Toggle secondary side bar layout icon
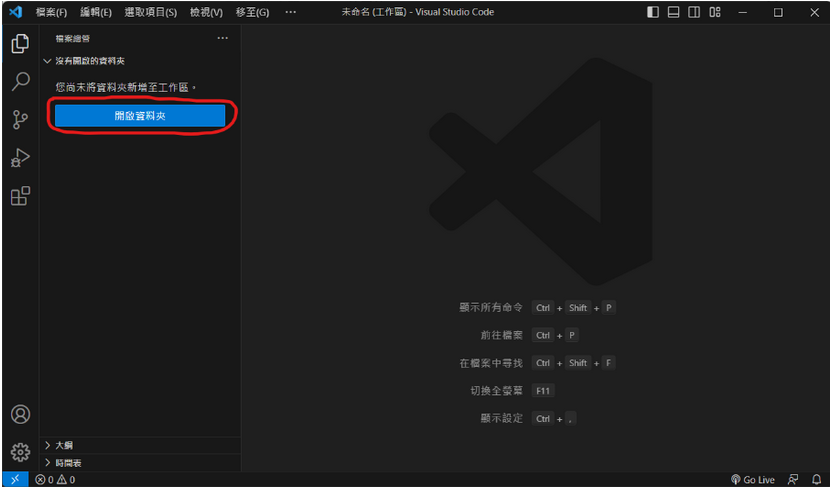 (x=694, y=12)
